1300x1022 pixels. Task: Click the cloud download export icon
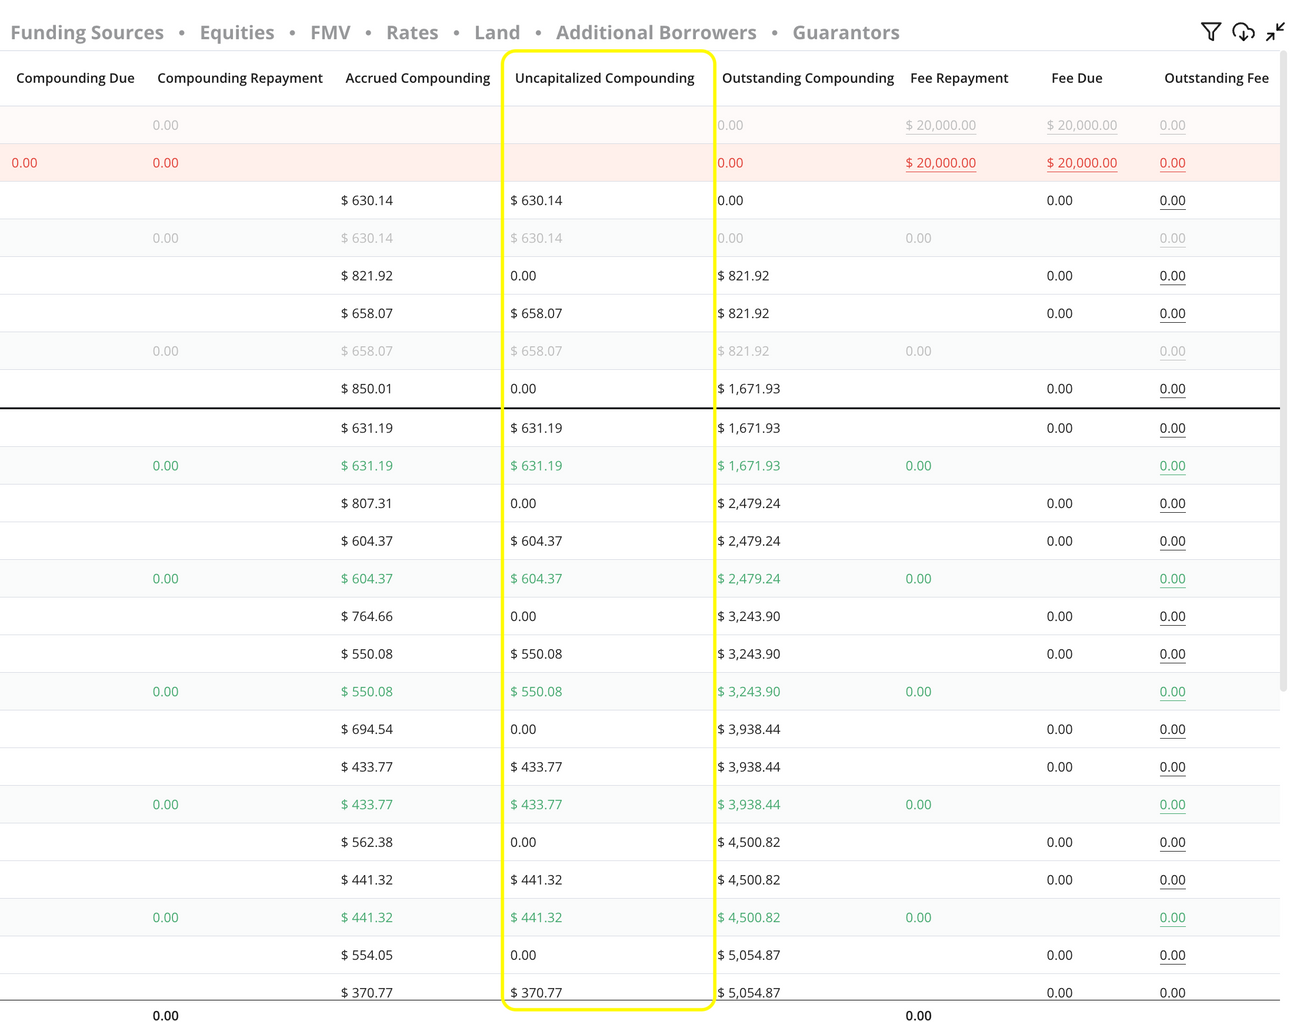[x=1243, y=32]
